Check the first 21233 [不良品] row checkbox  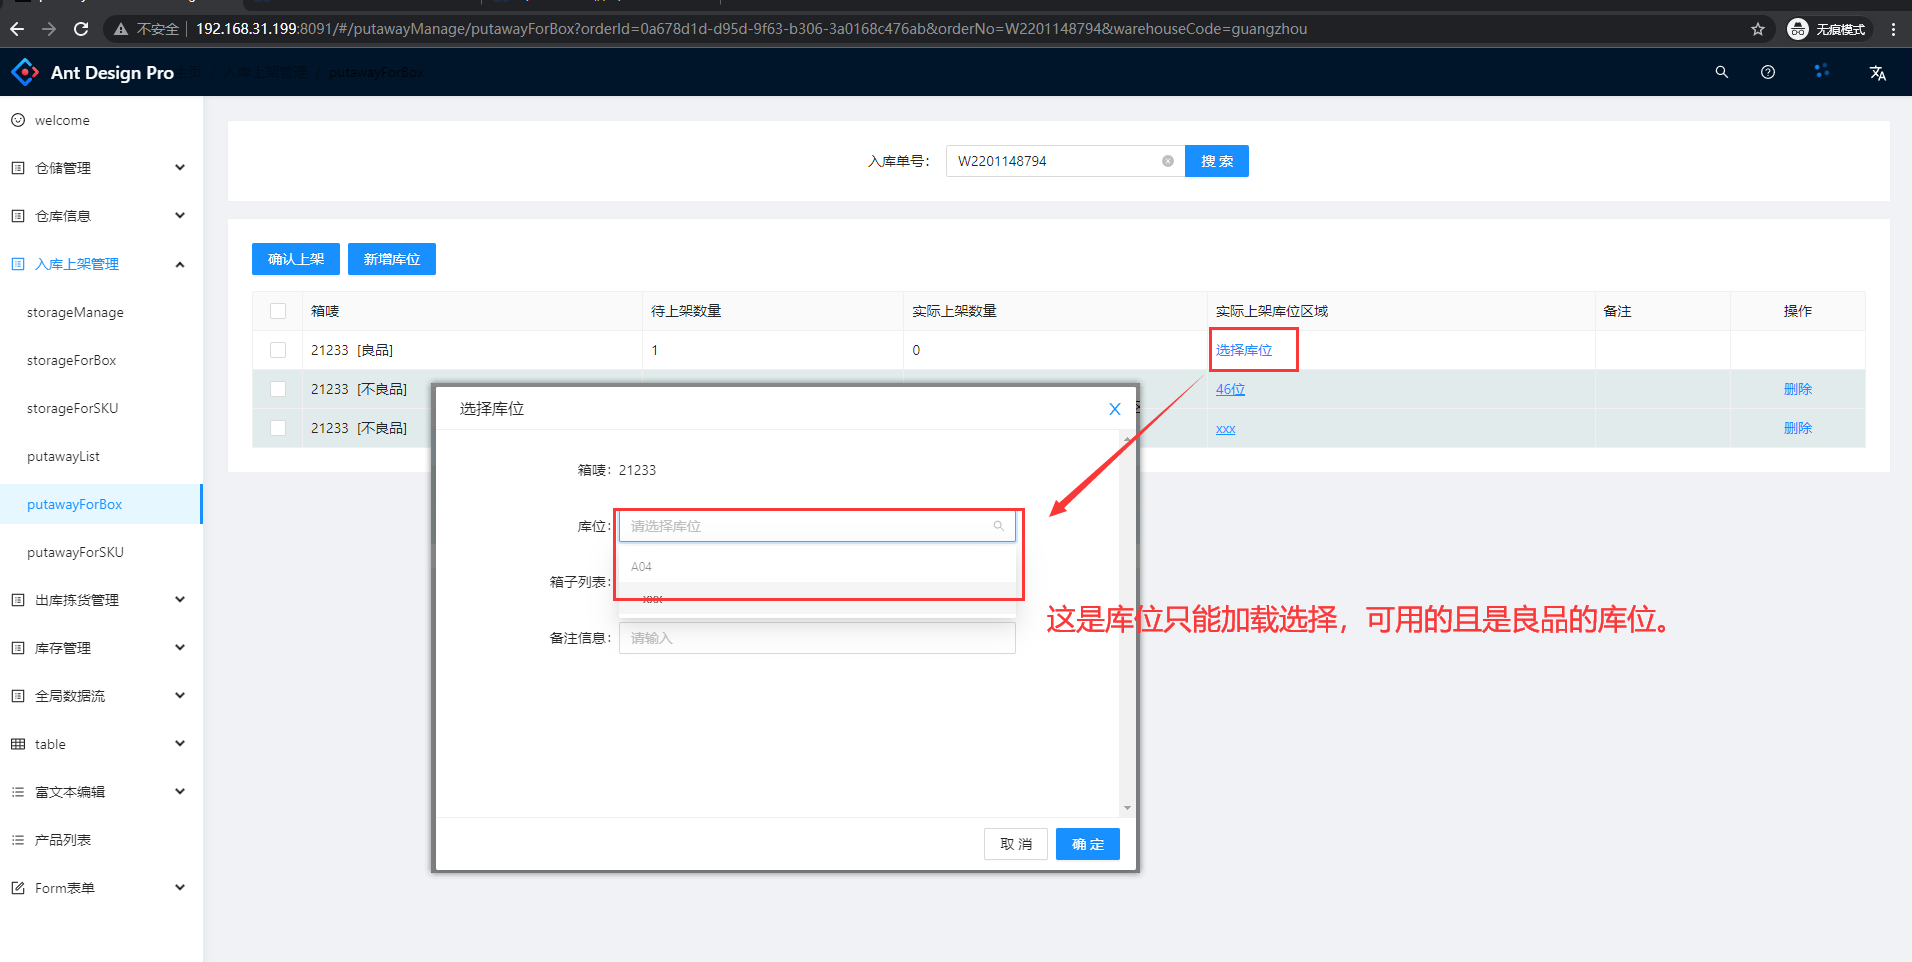click(278, 389)
